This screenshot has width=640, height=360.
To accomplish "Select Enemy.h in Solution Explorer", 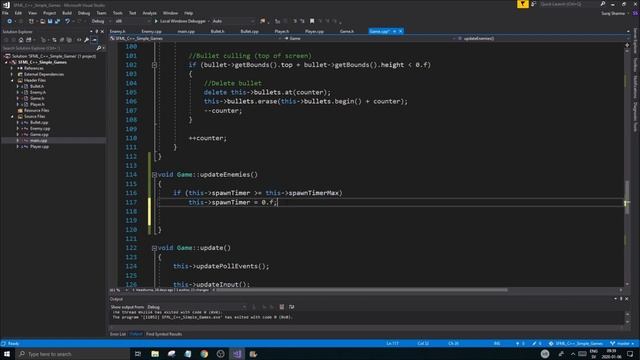I will tap(38, 92).
